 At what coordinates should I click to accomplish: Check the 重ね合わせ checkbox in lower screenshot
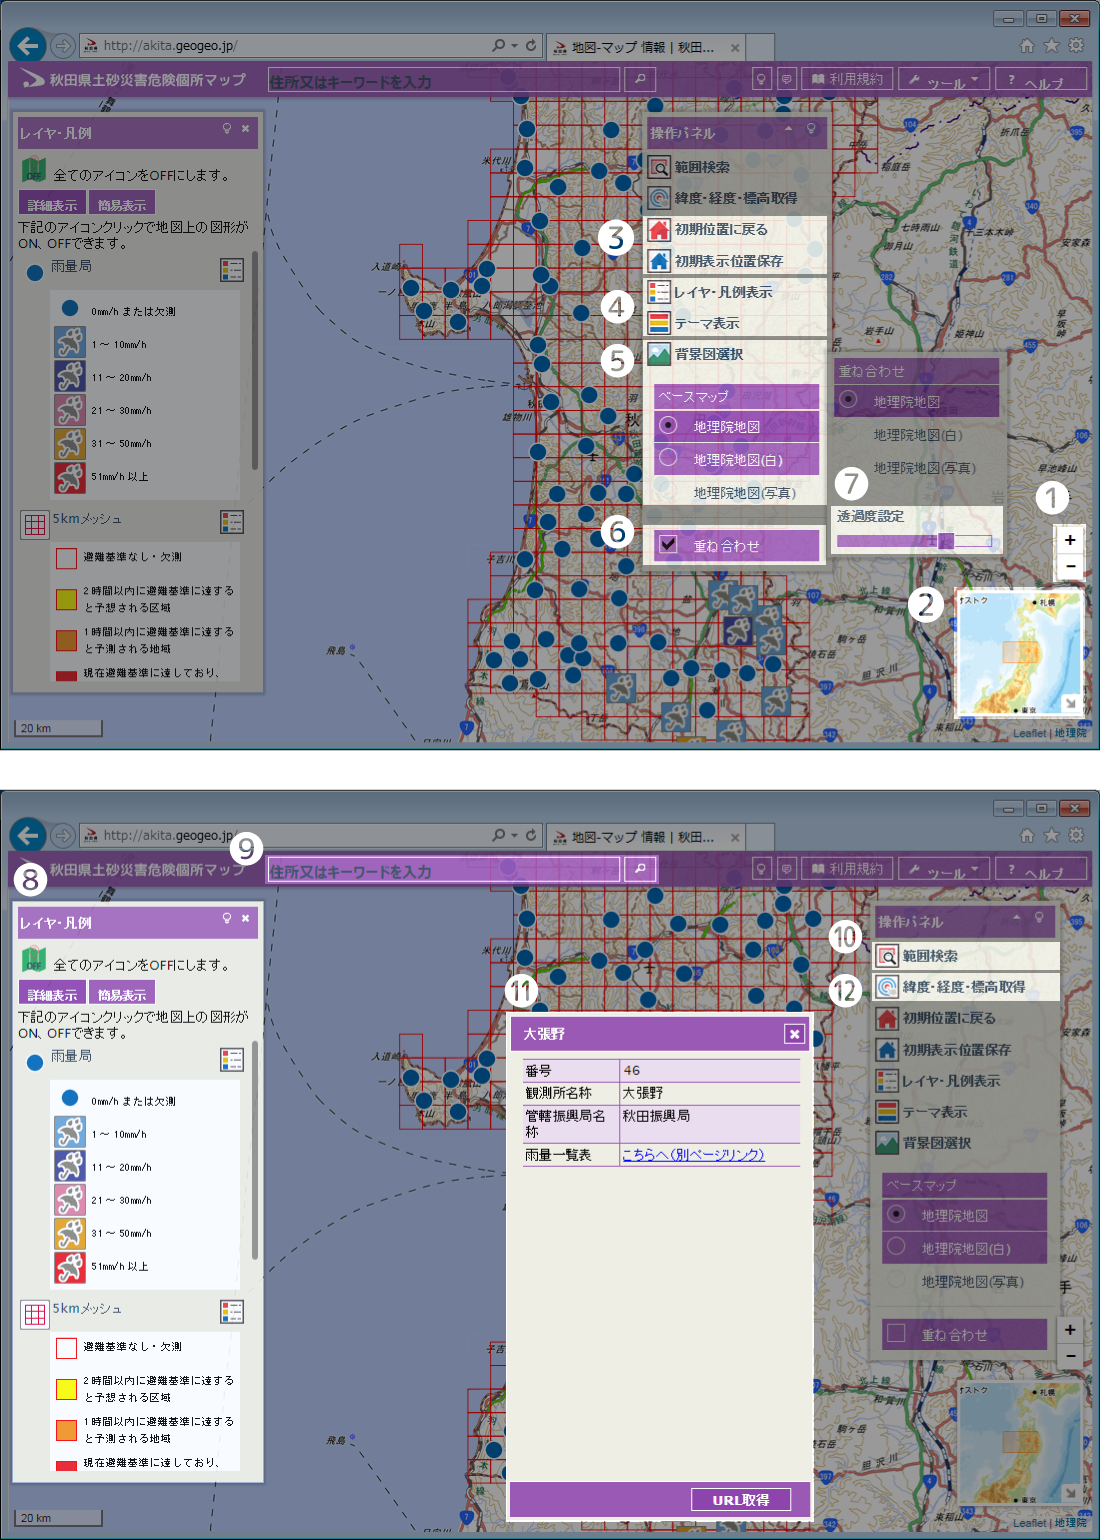897,1334
